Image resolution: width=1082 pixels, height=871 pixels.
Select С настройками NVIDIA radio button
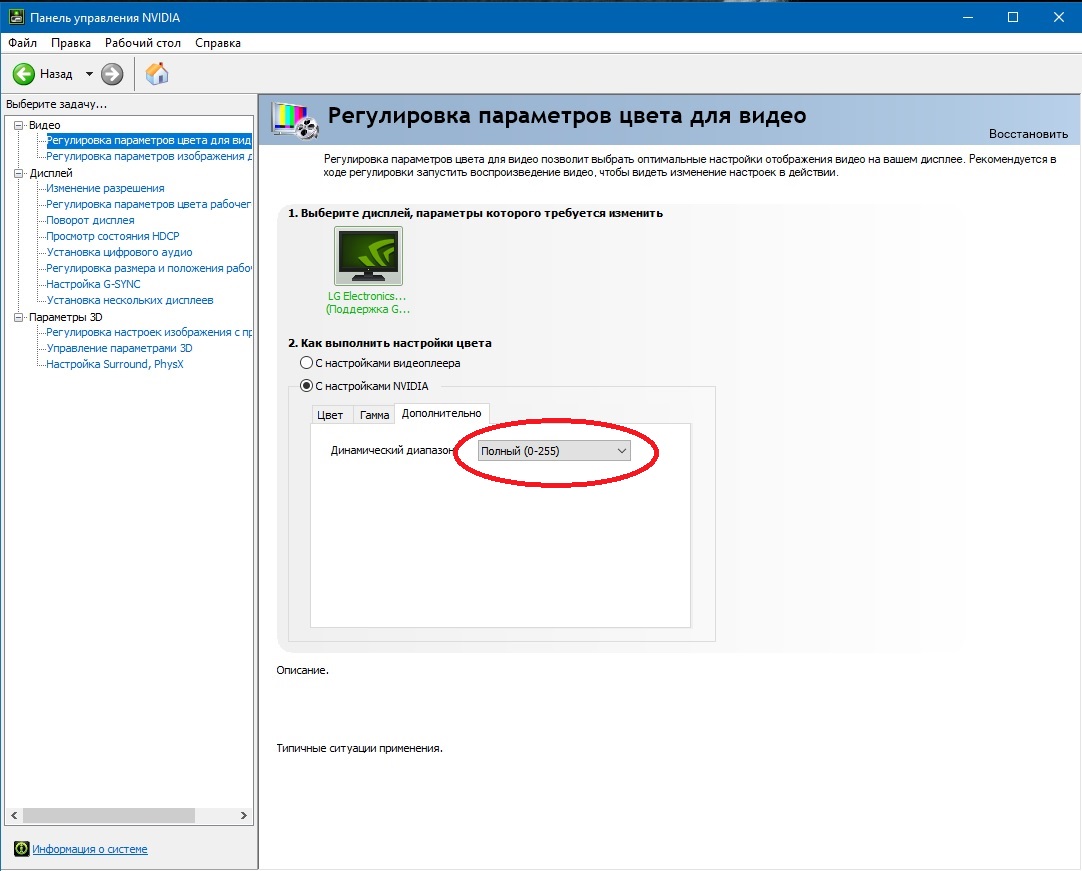pyautogui.click(x=306, y=386)
